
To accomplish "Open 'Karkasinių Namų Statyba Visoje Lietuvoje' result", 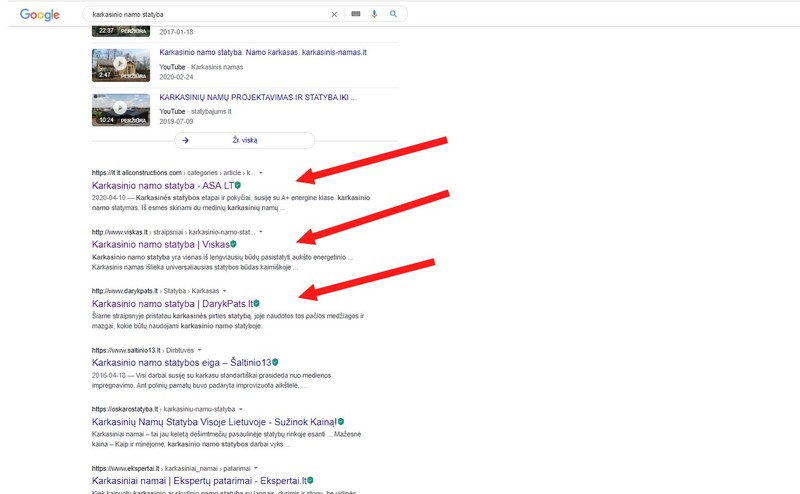I will click(x=214, y=422).
